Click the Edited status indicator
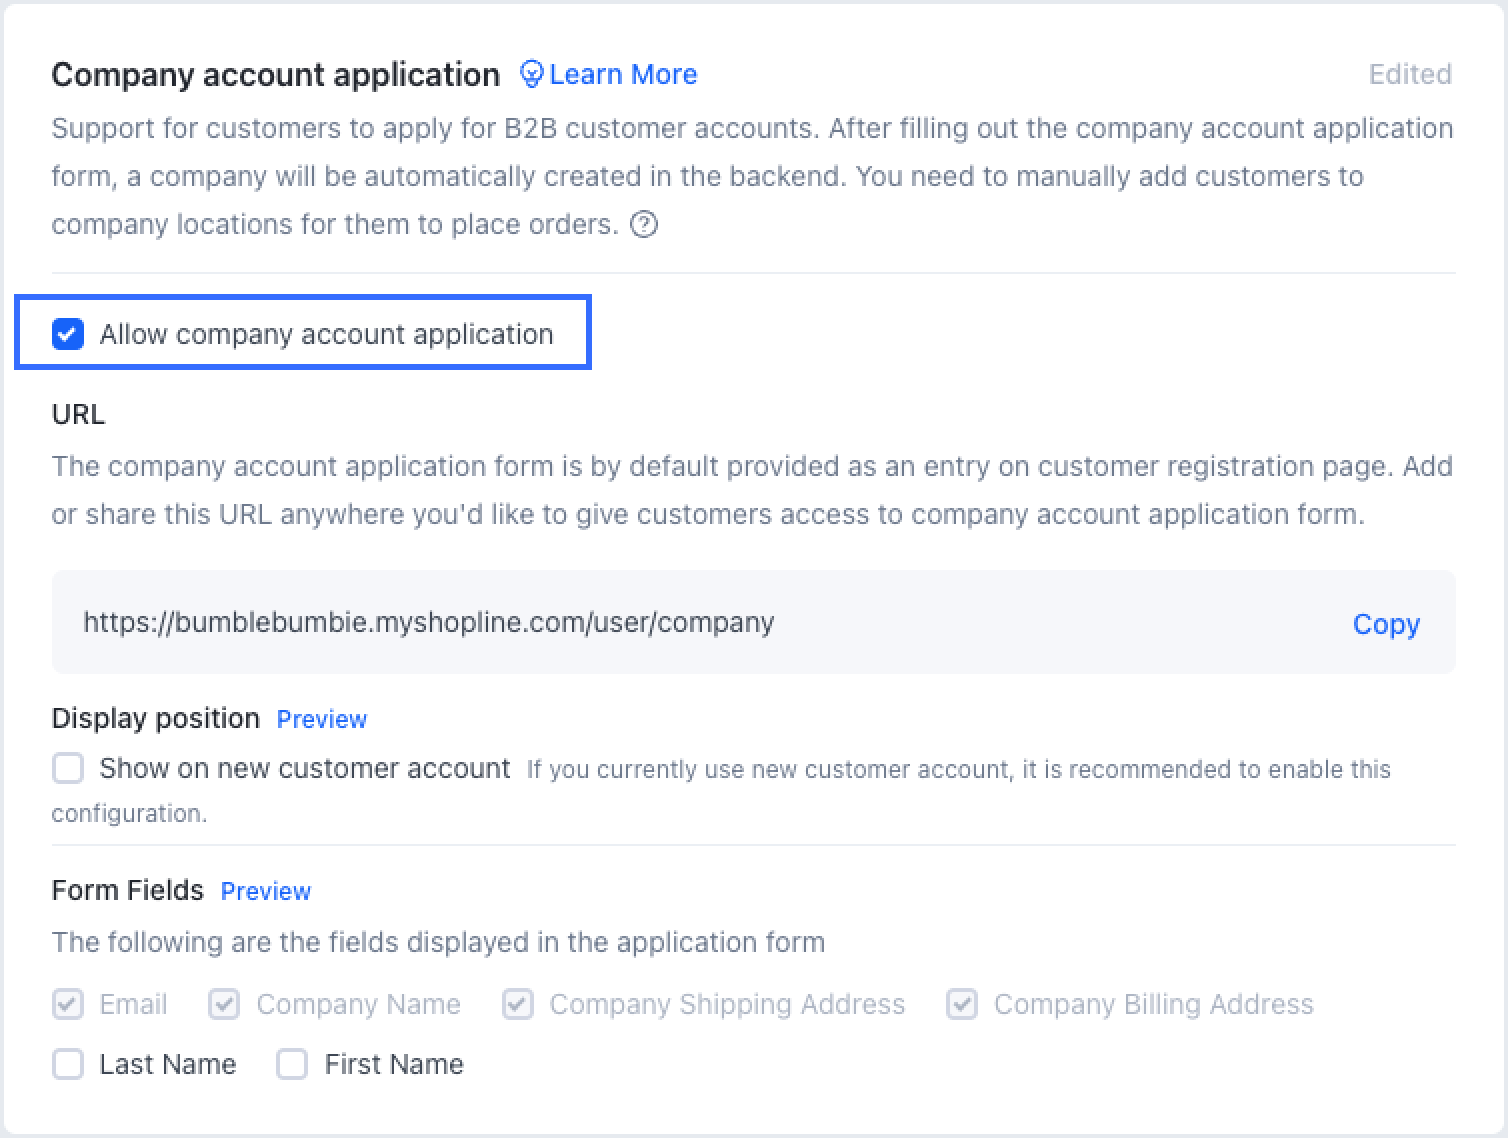This screenshot has height=1138, width=1508. point(1410,74)
